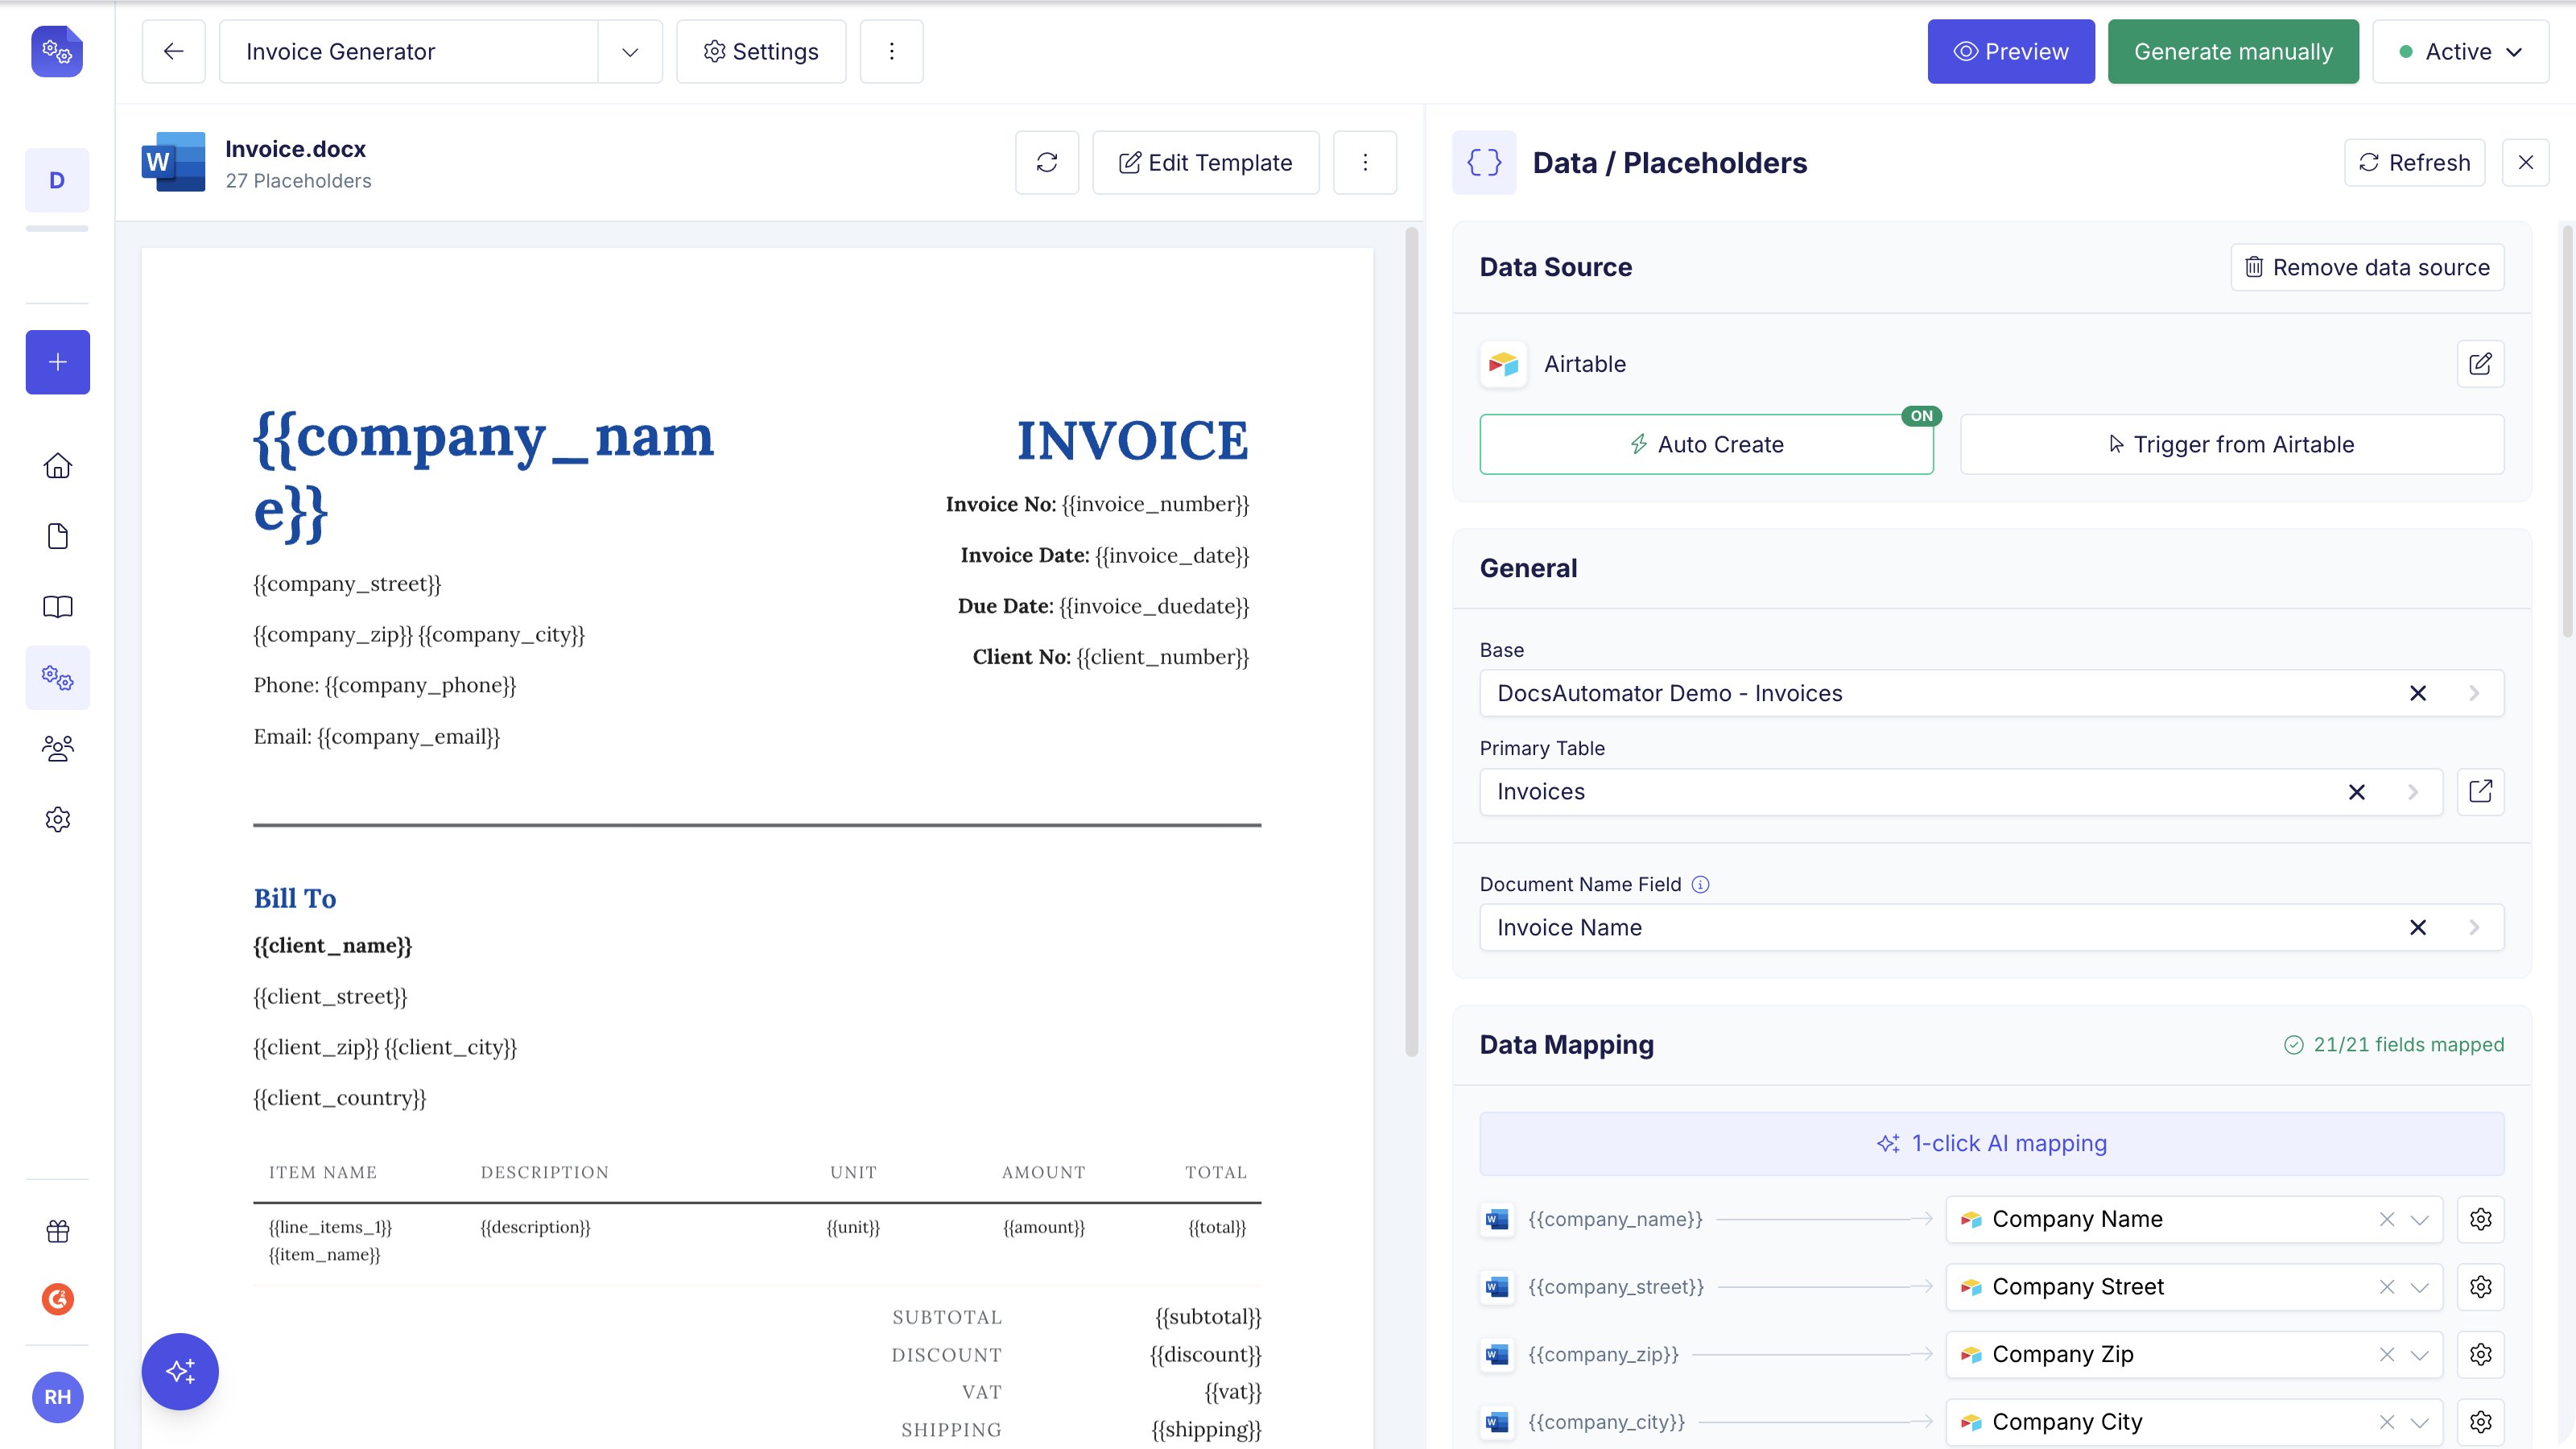The height and width of the screenshot is (1449, 2576).
Task: Open the Invoice Generator automation dropdown
Action: [x=629, y=51]
